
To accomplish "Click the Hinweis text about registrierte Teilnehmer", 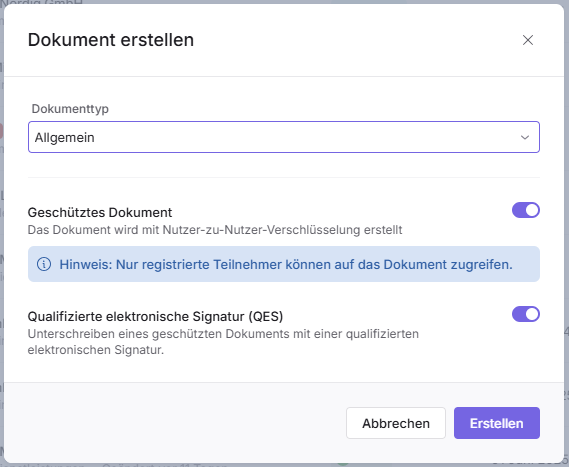I will pyautogui.click(x=286, y=265).
